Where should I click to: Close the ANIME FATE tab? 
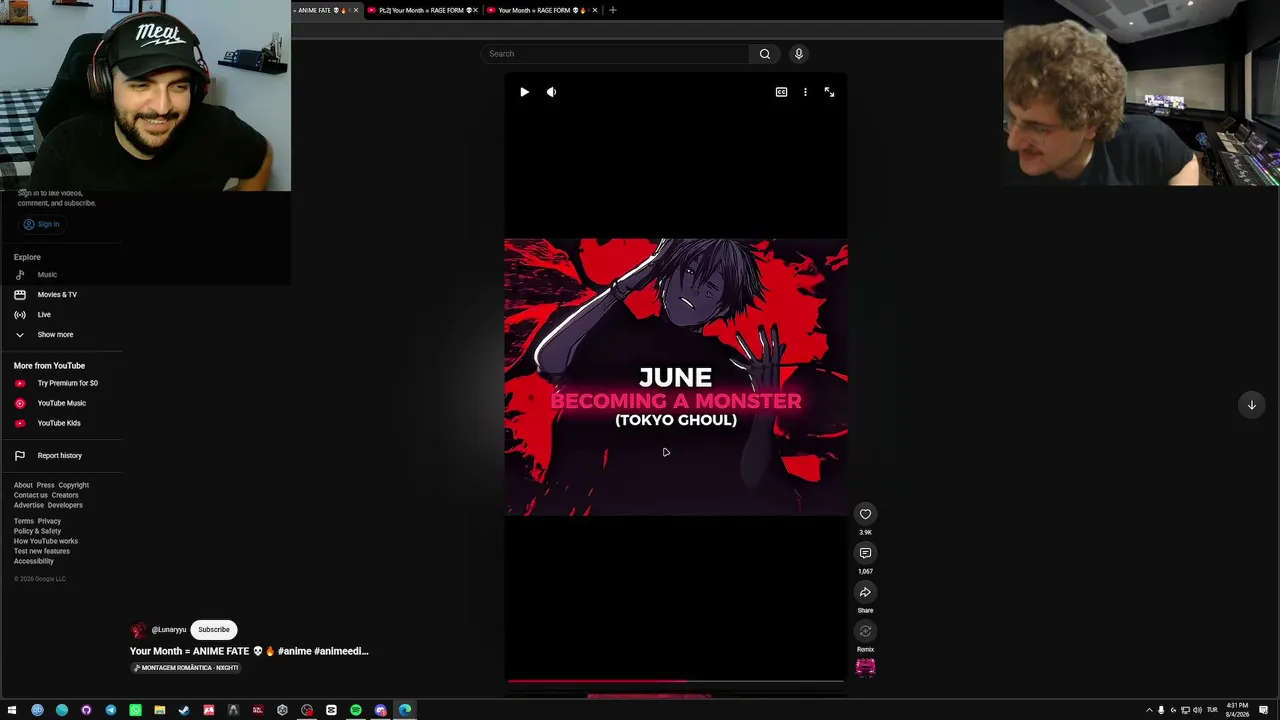coord(355,10)
